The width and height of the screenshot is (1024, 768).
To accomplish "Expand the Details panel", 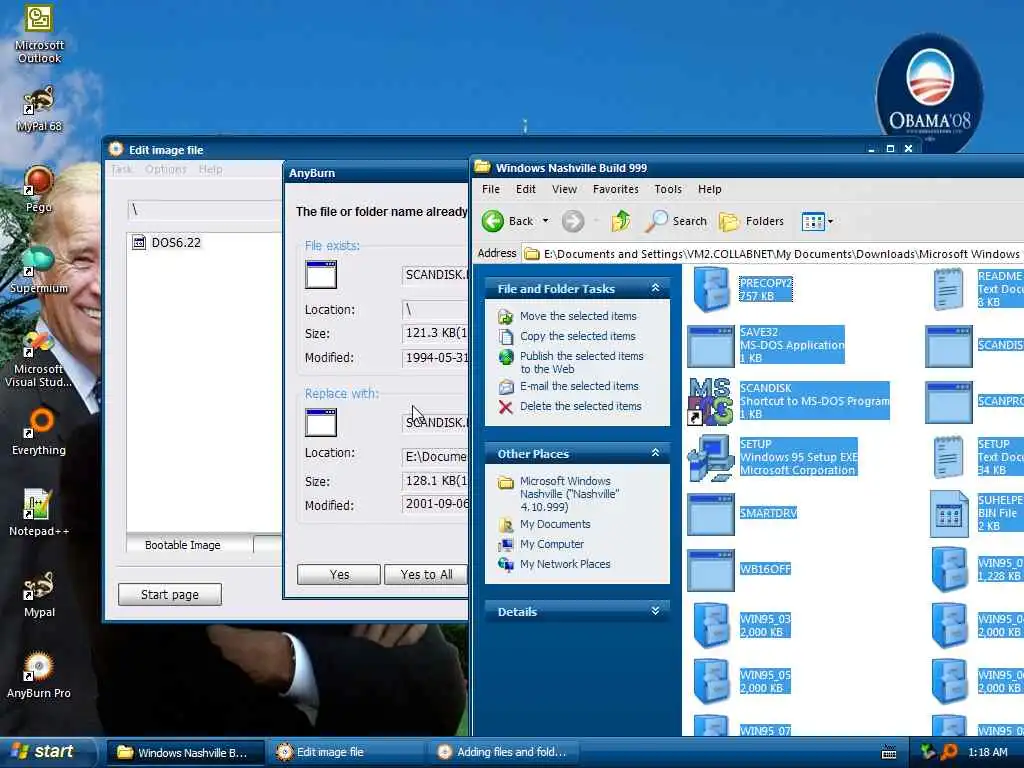I will (x=655, y=611).
